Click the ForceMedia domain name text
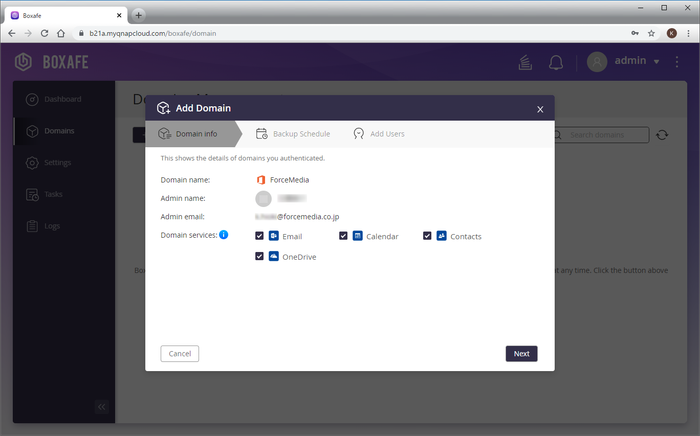This screenshot has width=700, height=436. pyautogui.click(x=289, y=180)
